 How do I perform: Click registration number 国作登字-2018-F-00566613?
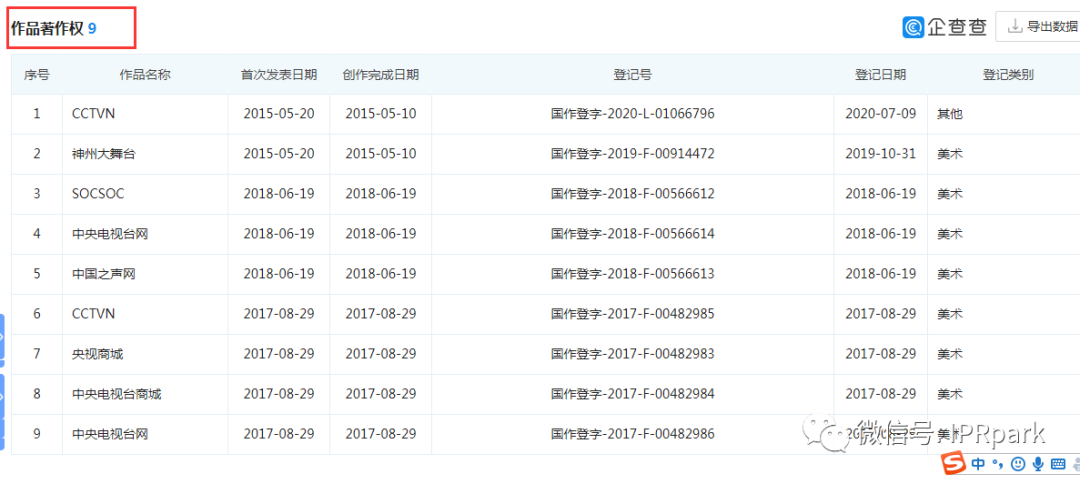click(632, 273)
